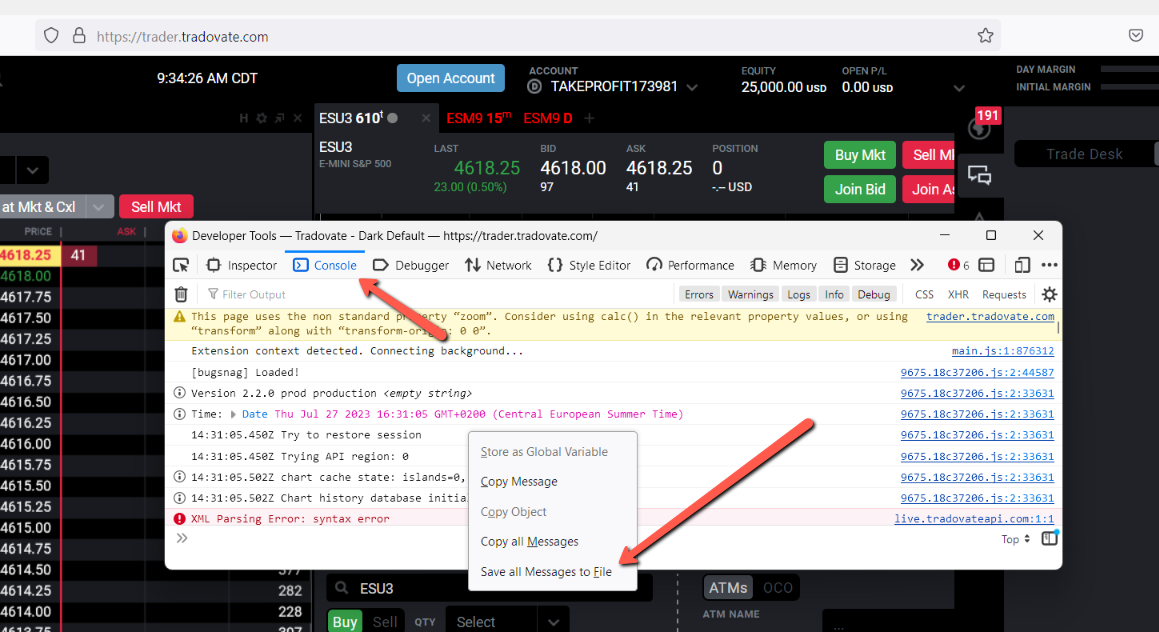Click the search icon beside ESU3 field
Image resolution: width=1159 pixels, height=632 pixels.
pyautogui.click(x=341, y=588)
